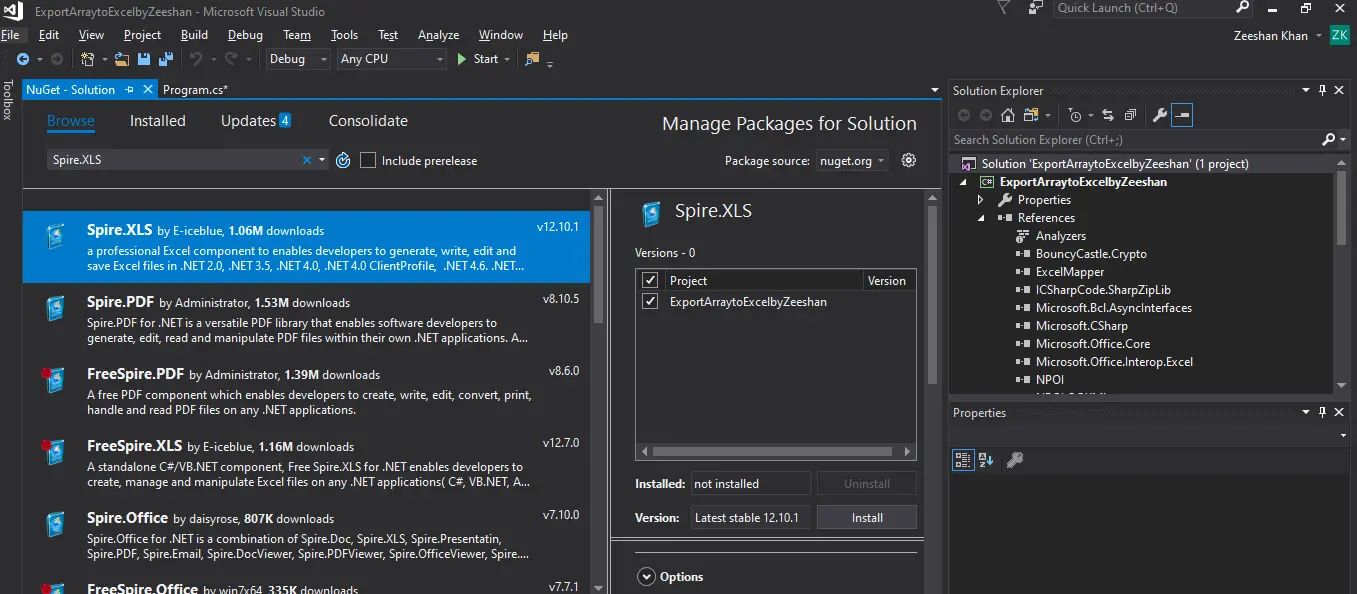Click the Find in Files toolbar icon

(x=532, y=59)
